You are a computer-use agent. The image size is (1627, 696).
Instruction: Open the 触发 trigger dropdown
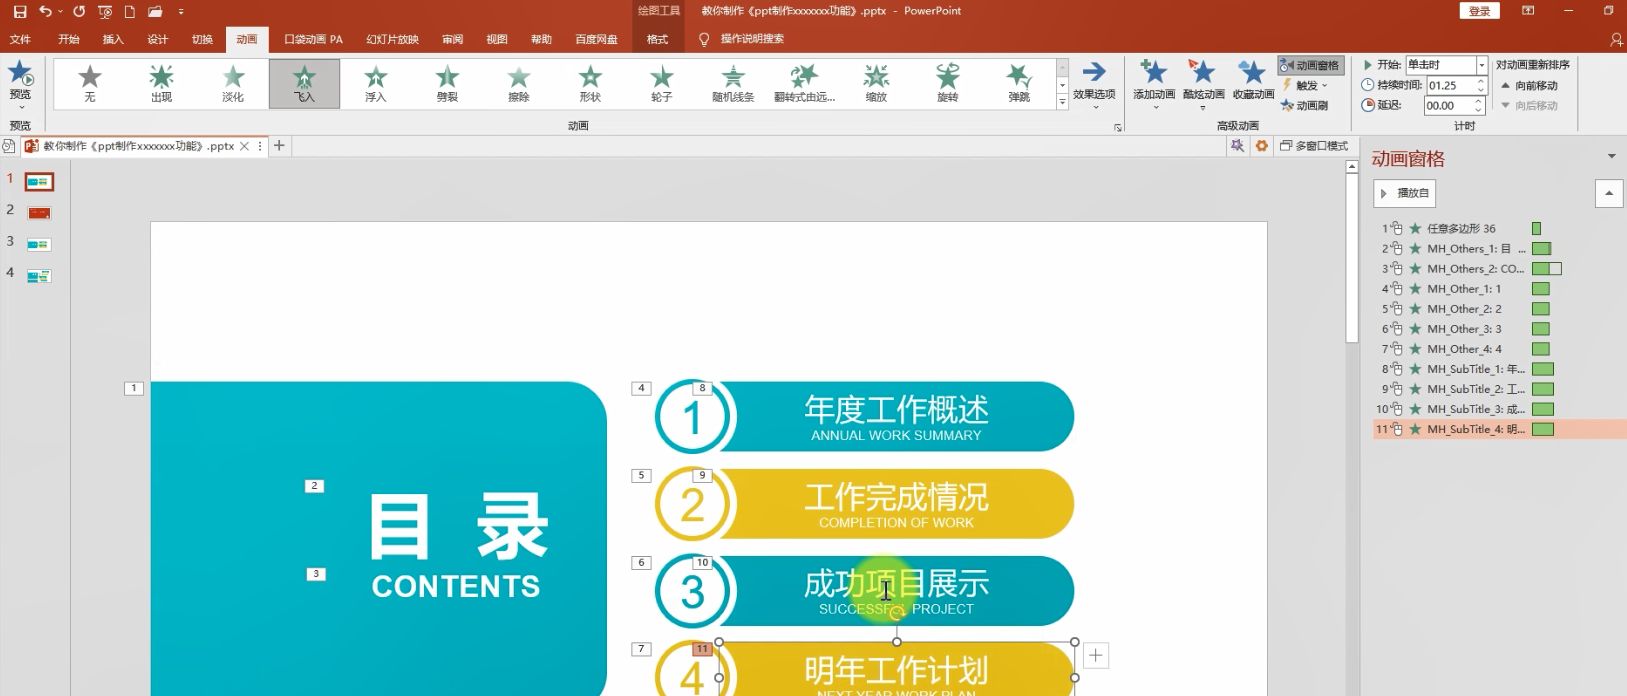point(1305,85)
